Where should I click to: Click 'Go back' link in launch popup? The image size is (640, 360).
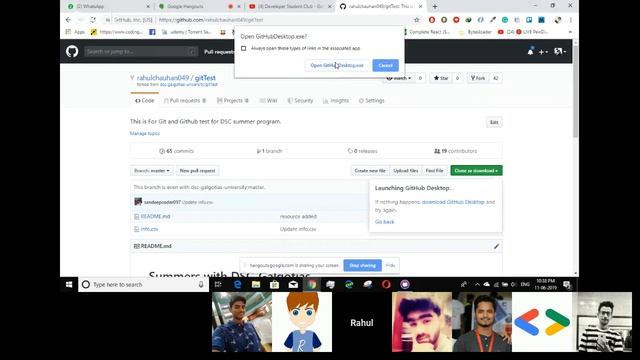[384, 222]
